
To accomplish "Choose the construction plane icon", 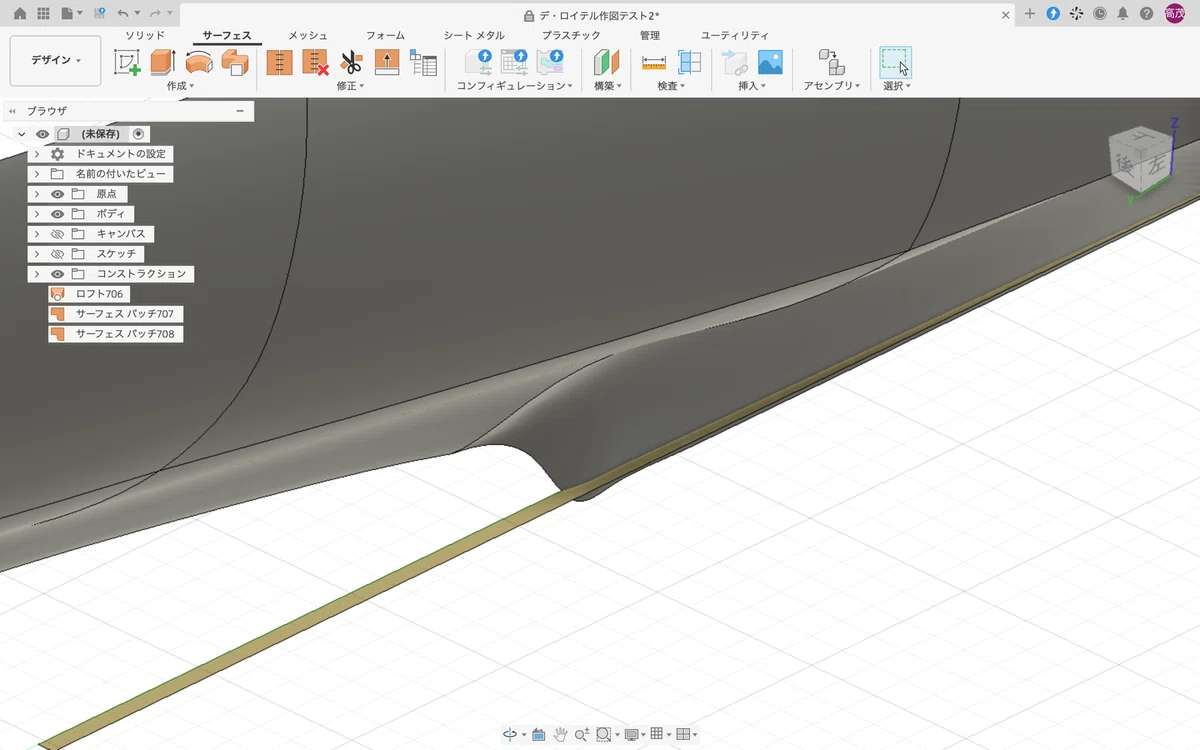I will (606, 63).
